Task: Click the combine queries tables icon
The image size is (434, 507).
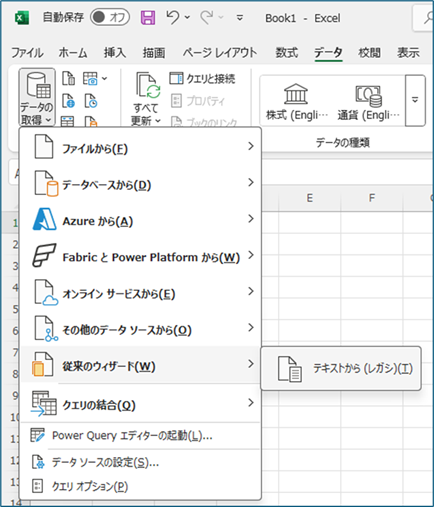Action: tap(44, 403)
